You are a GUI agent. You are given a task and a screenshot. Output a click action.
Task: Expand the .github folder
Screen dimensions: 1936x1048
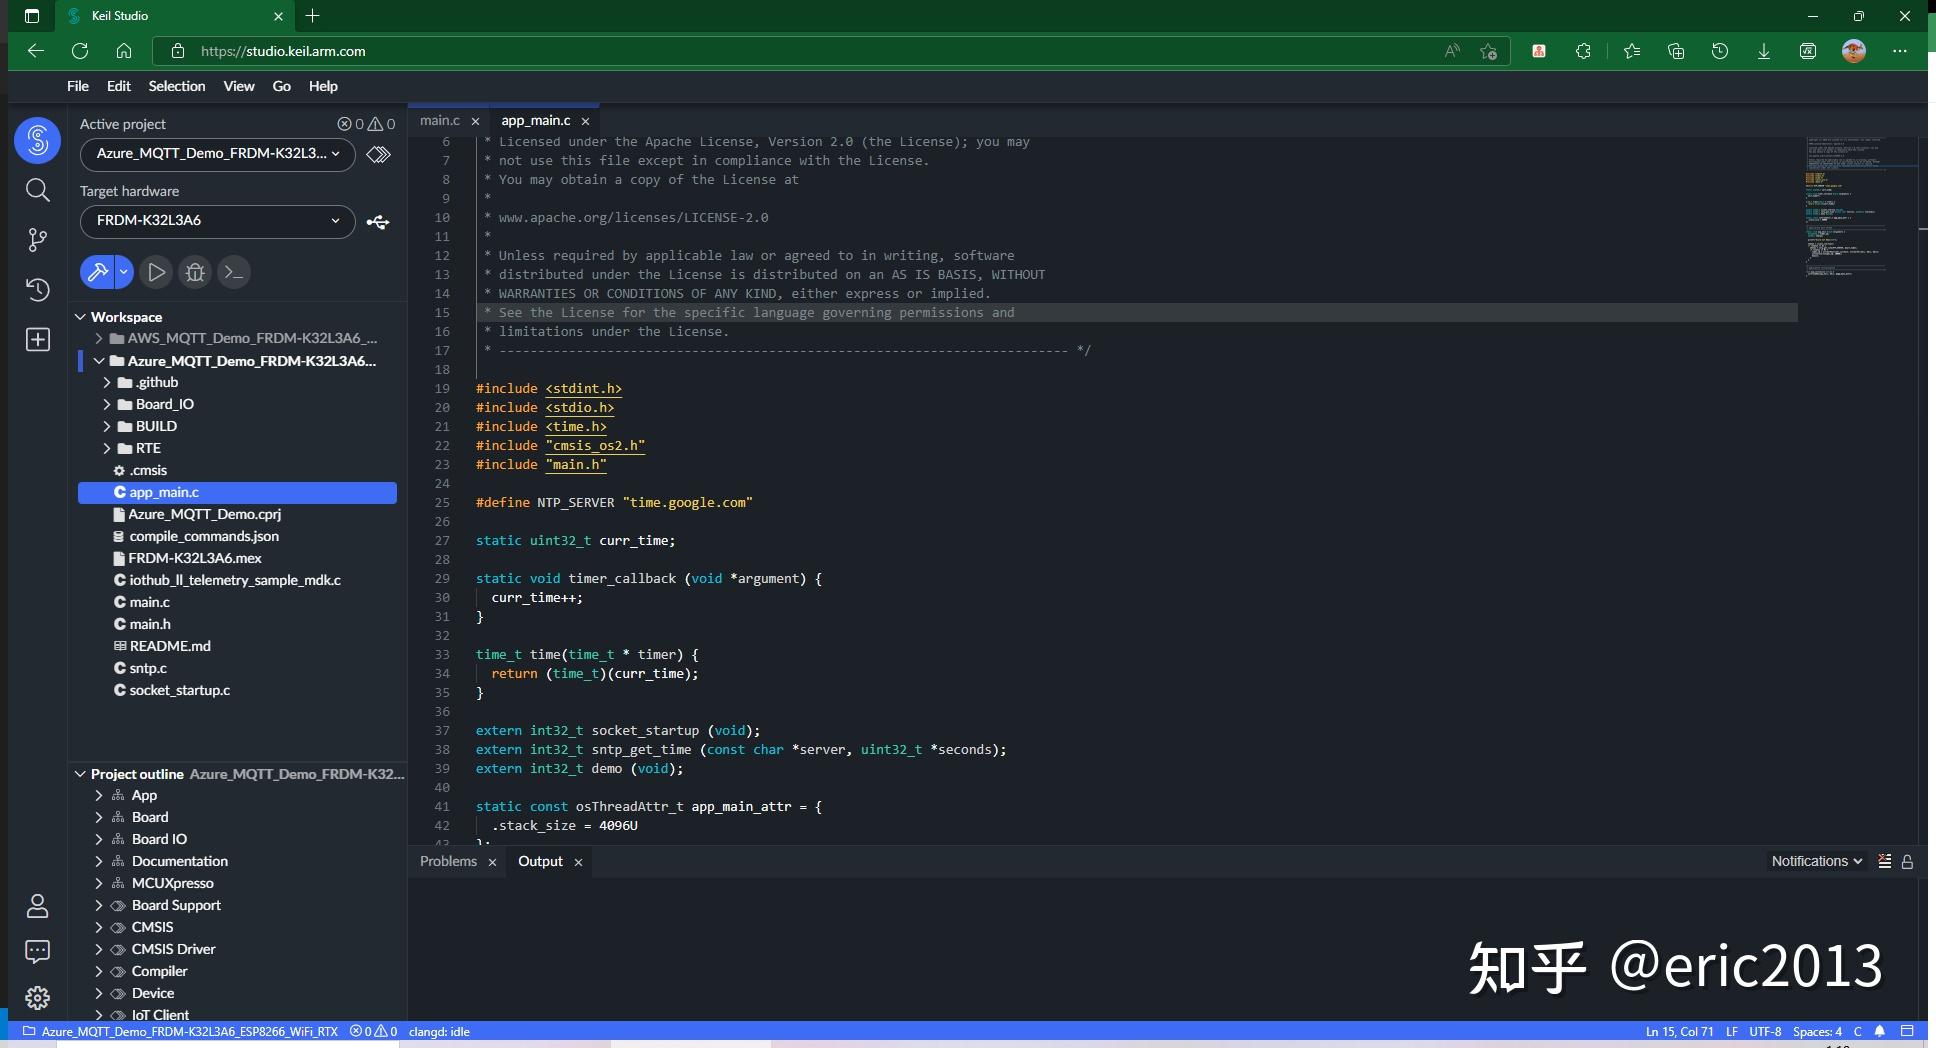(x=107, y=382)
